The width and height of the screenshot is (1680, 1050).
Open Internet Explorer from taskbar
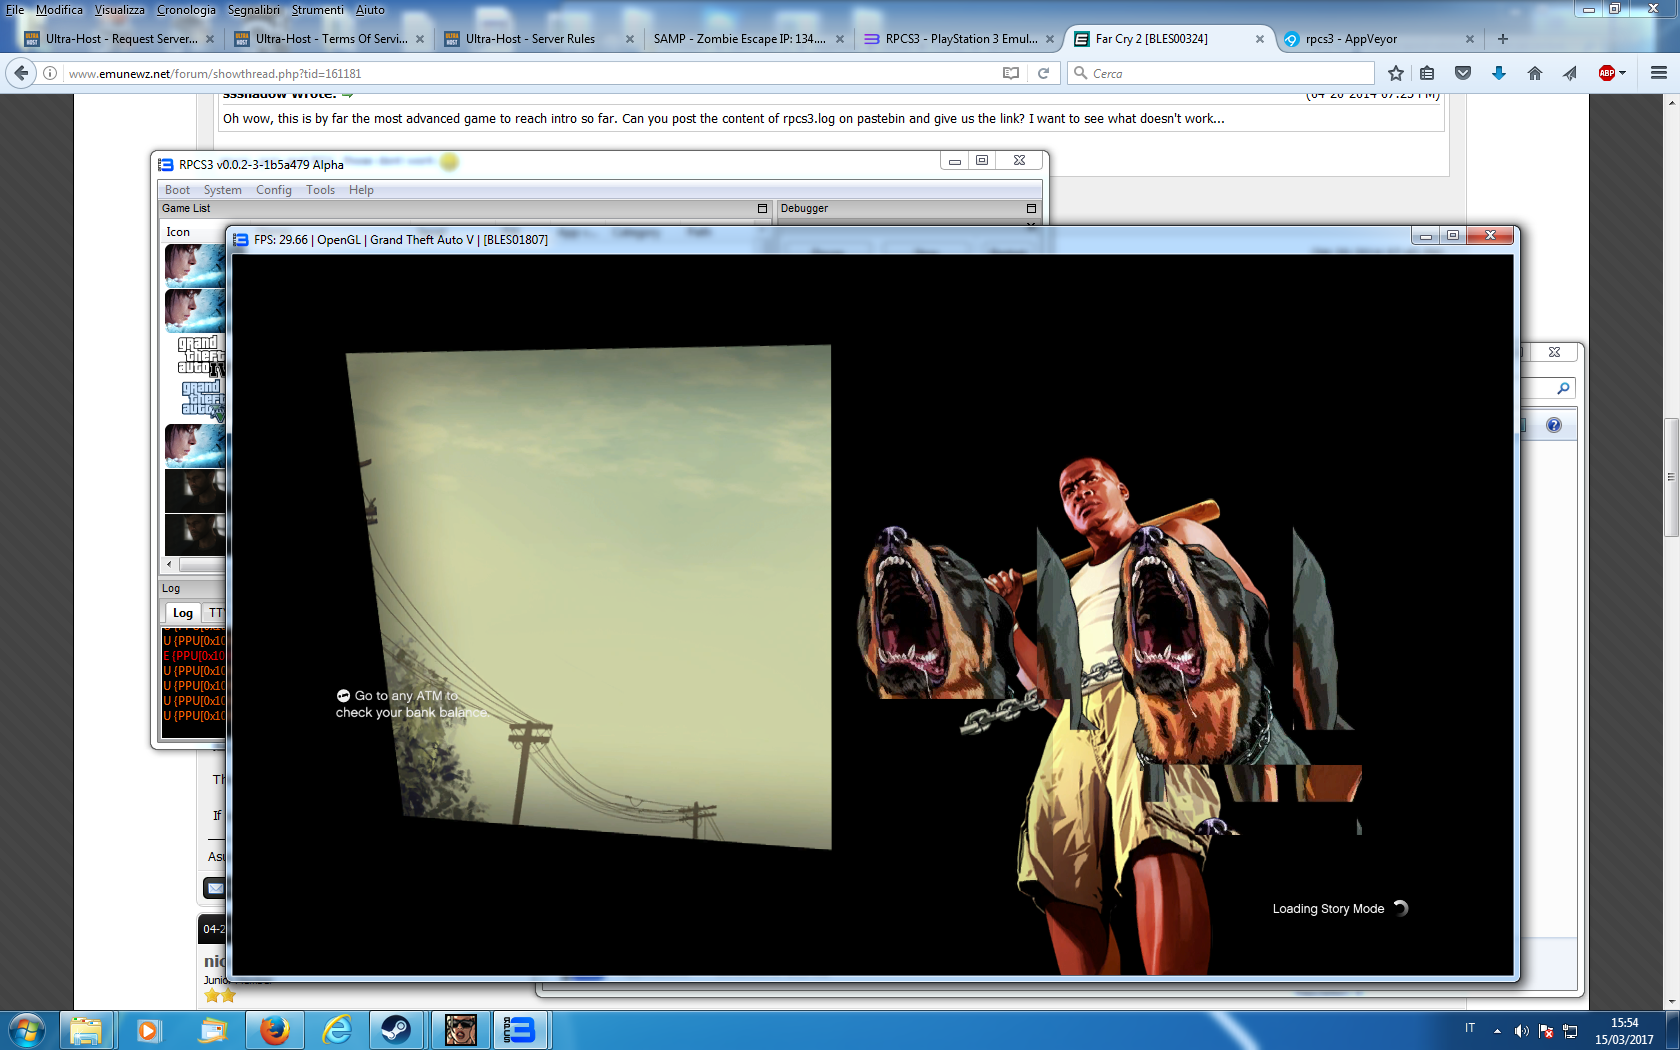(338, 1030)
